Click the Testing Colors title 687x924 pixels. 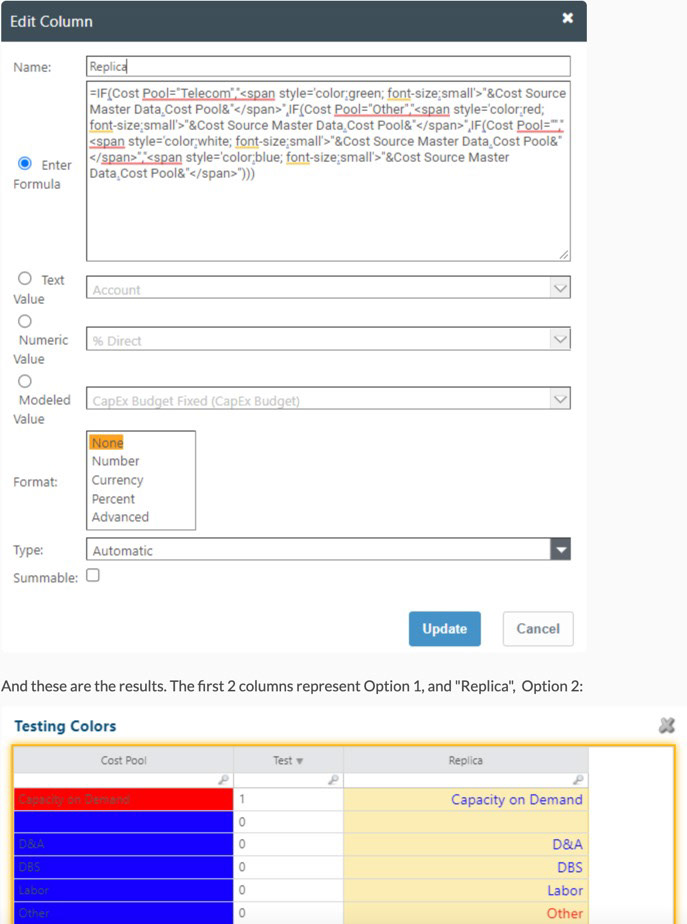[65, 726]
